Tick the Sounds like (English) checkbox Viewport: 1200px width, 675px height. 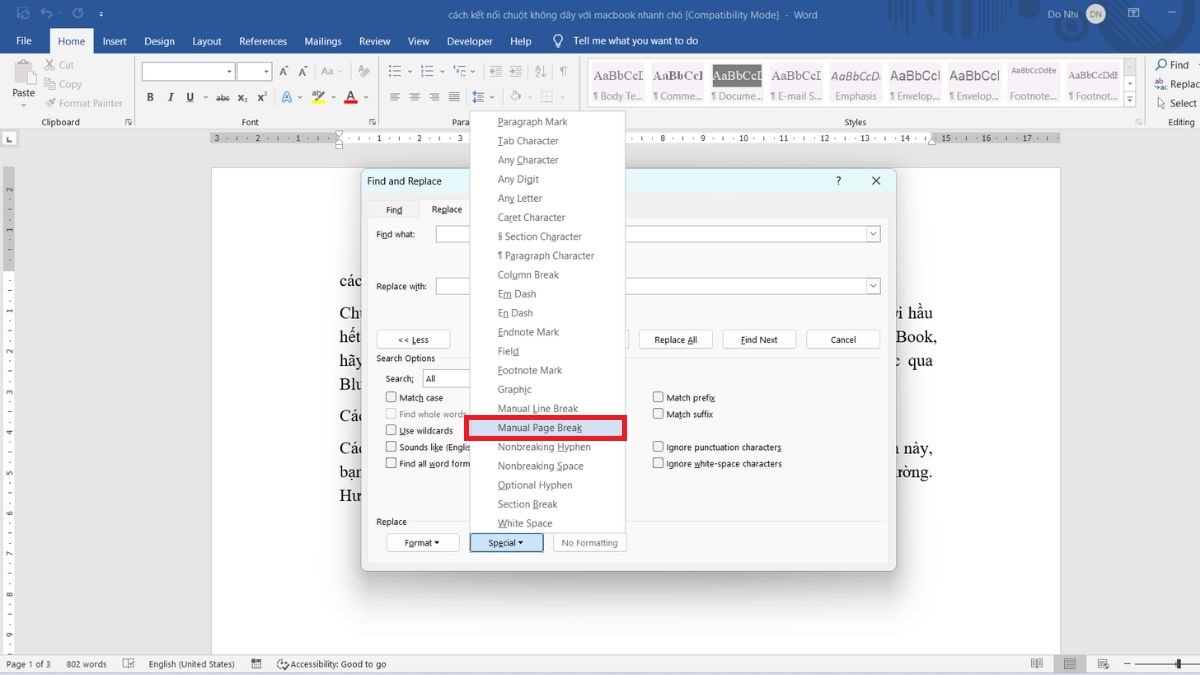coord(391,447)
